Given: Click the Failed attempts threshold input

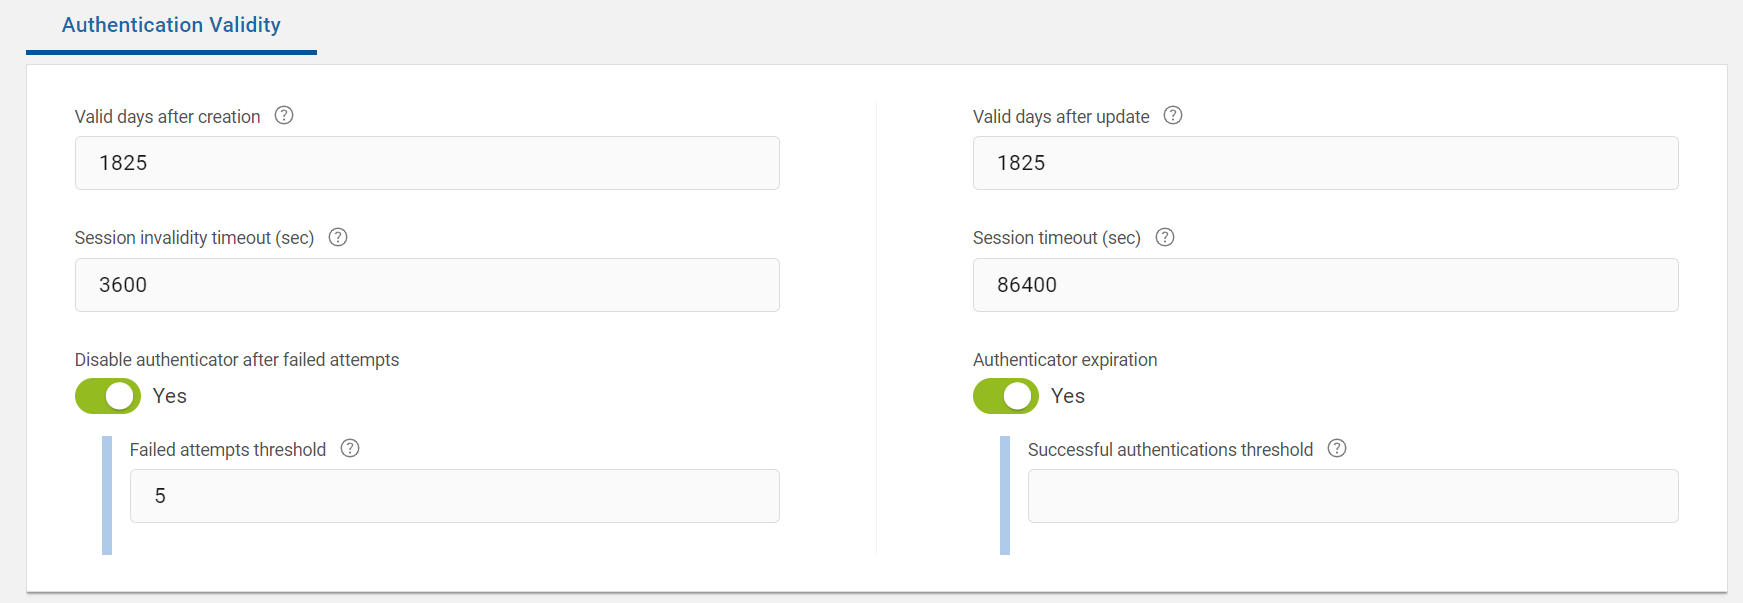Looking at the screenshot, I should click(x=454, y=496).
